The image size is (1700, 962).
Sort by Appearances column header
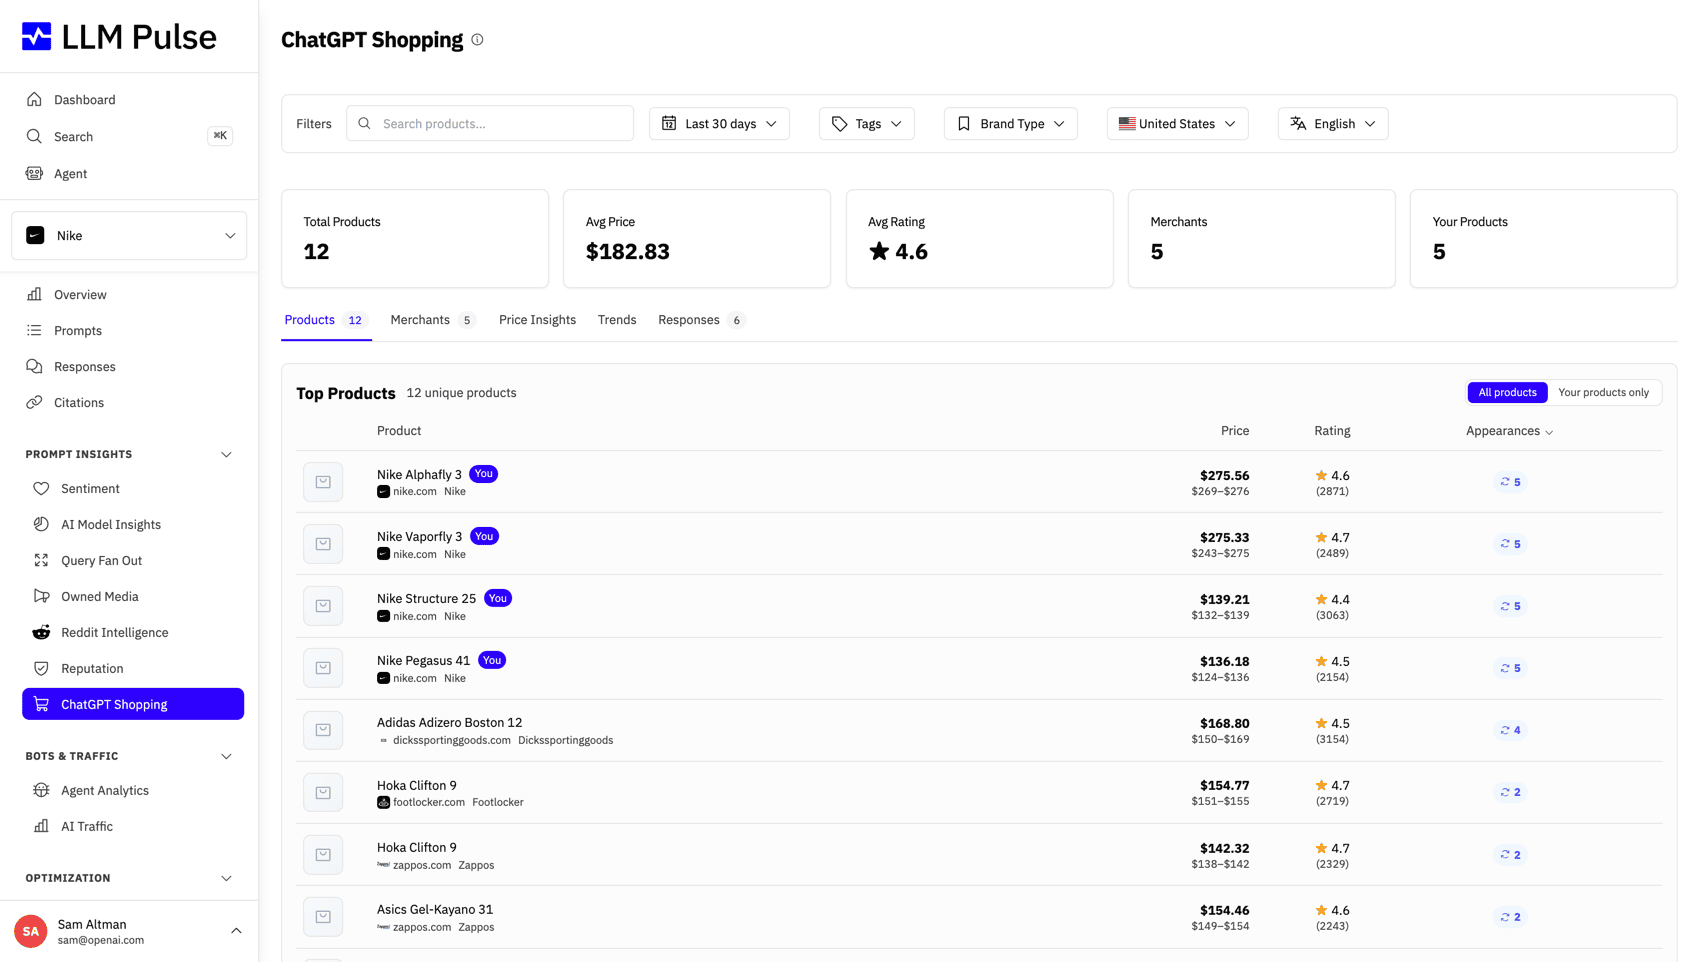(1509, 431)
